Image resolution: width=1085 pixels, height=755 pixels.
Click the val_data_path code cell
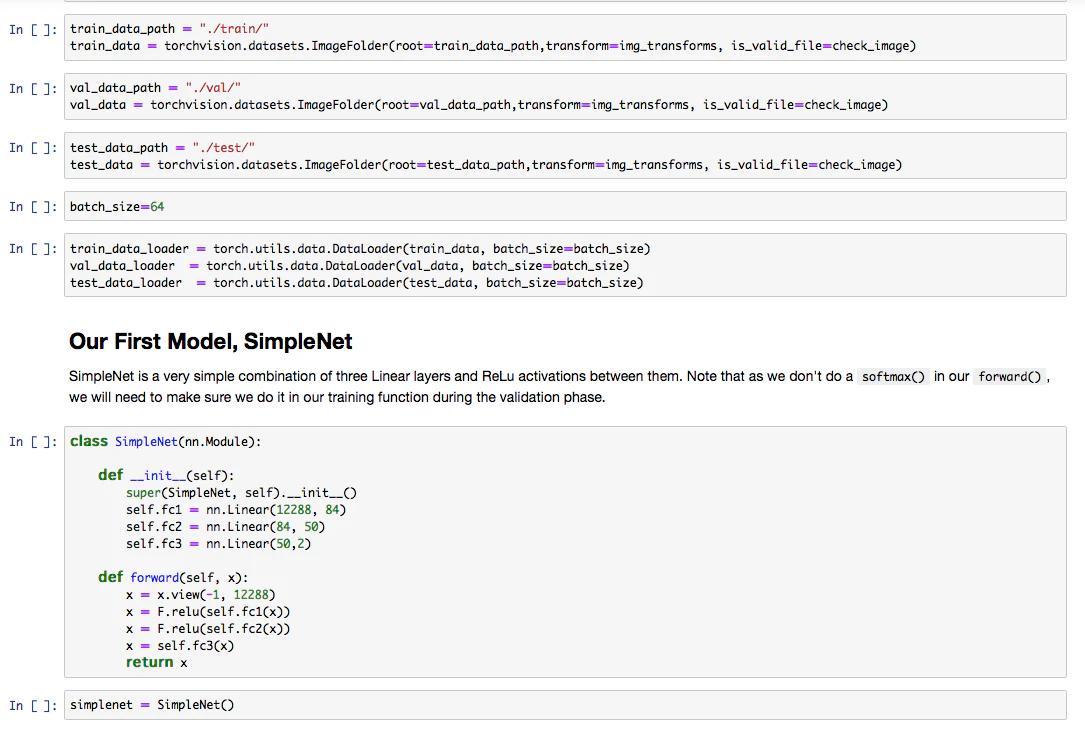[565, 96]
